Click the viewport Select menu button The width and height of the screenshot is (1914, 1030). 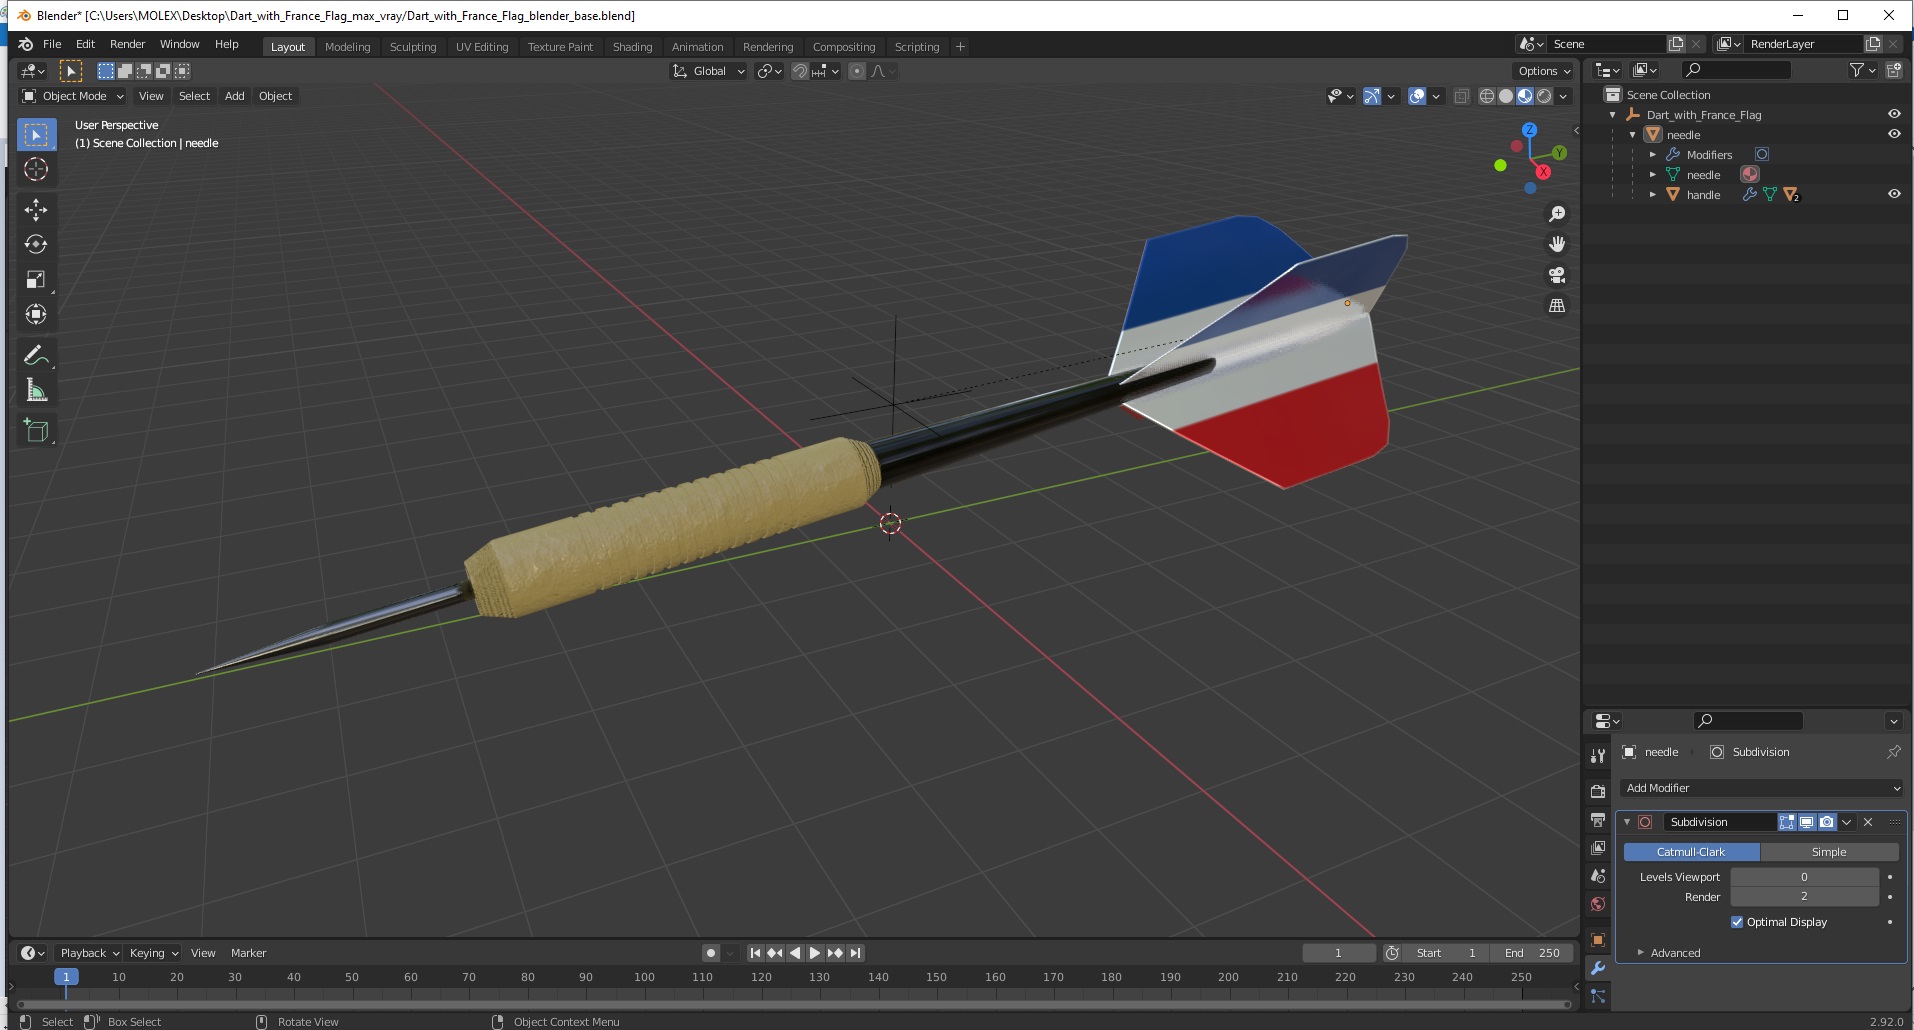pos(194,96)
